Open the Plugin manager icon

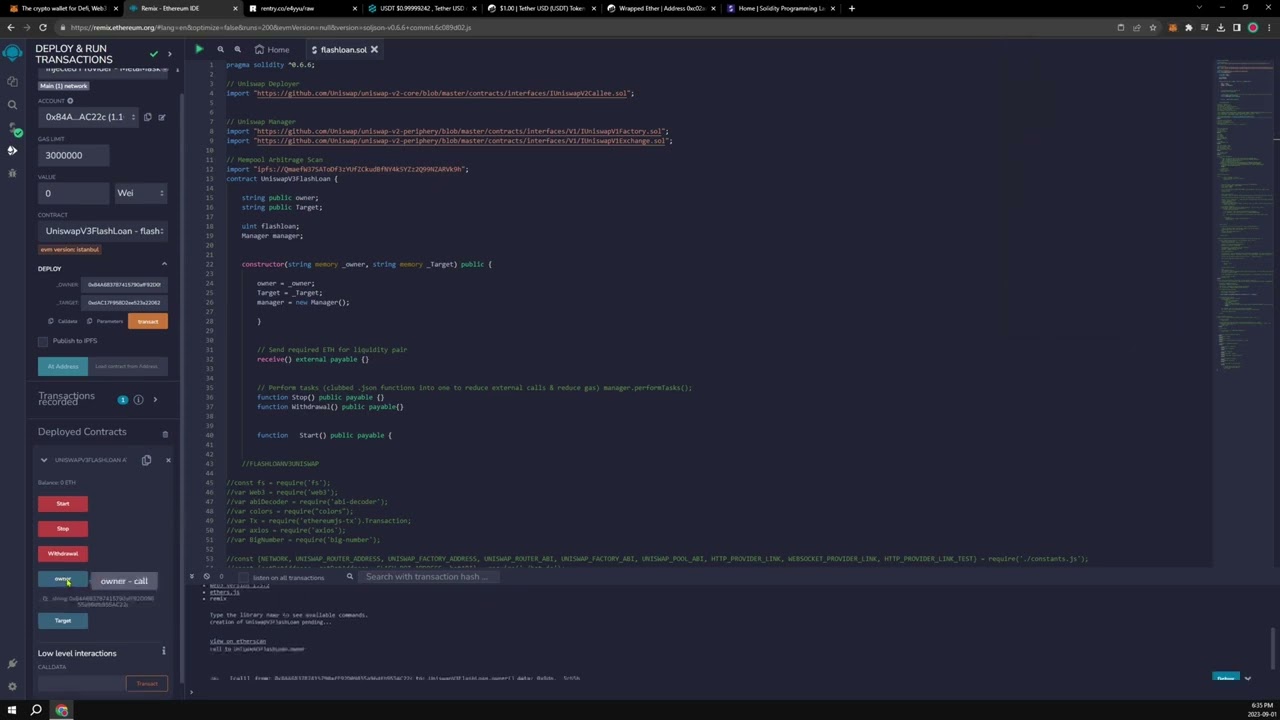[x=12, y=664]
